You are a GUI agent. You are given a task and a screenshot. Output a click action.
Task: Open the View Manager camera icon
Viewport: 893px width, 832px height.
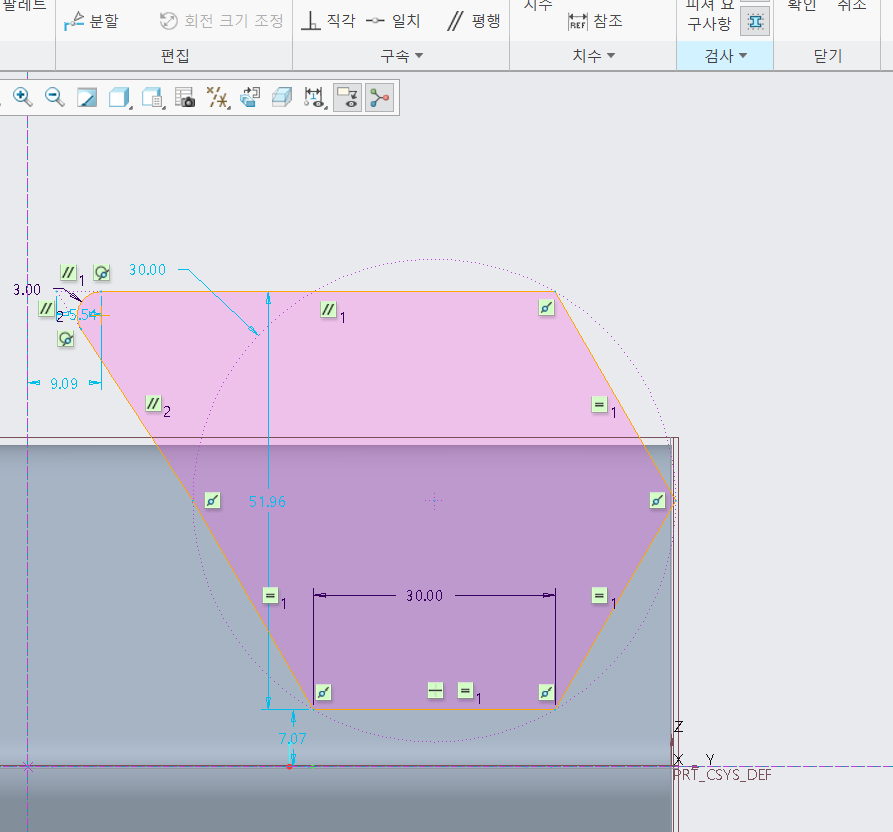(x=185, y=97)
